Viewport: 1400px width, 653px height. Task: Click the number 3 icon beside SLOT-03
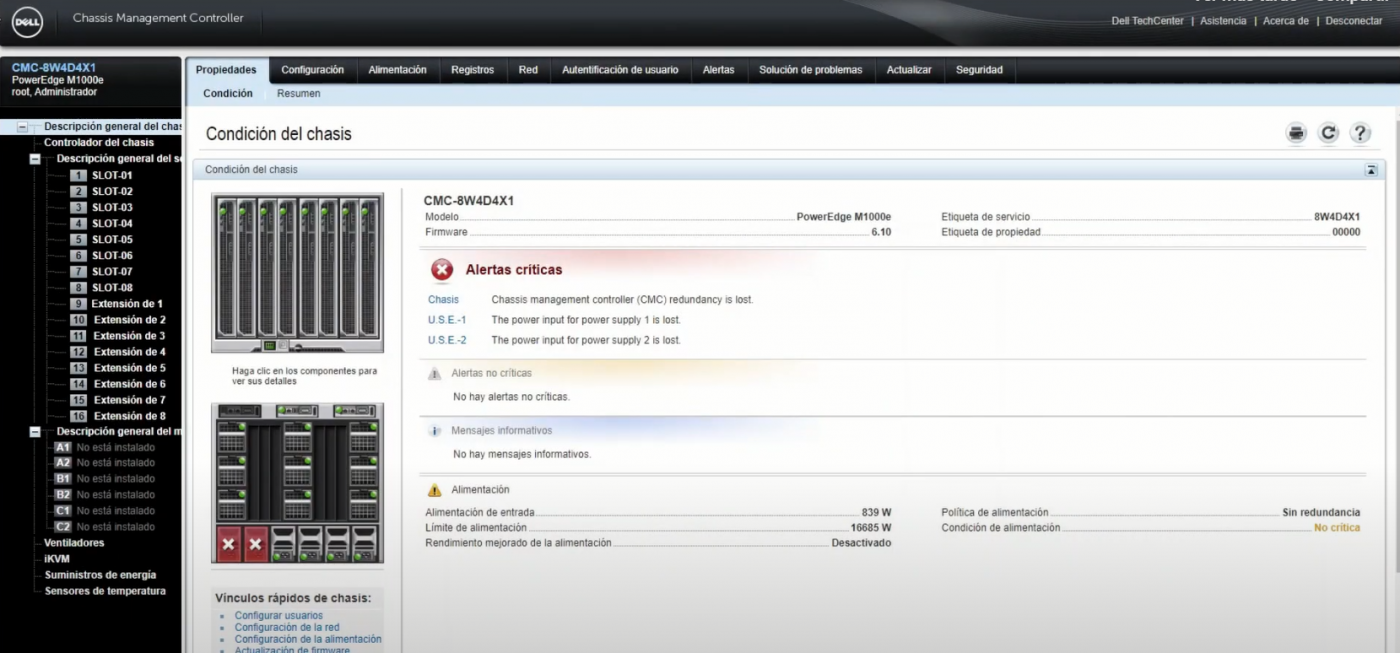pos(78,207)
